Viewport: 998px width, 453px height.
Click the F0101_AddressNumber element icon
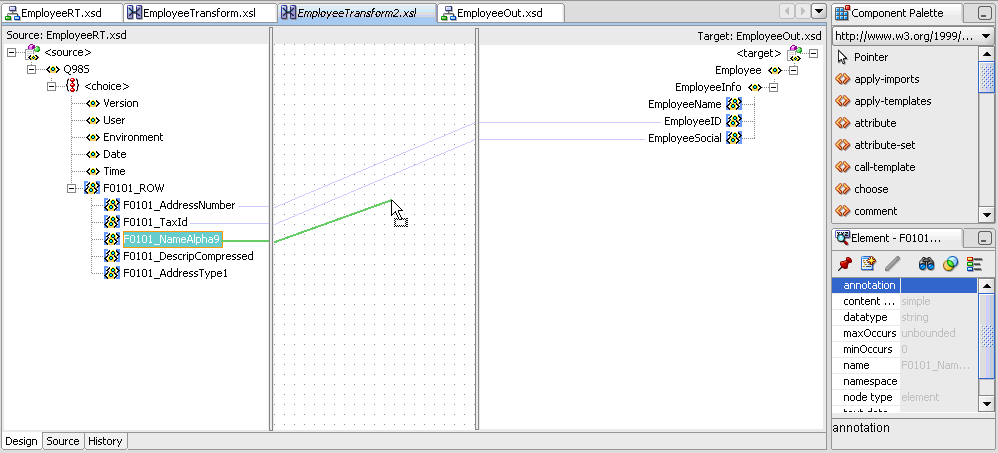[x=112, y=205]
